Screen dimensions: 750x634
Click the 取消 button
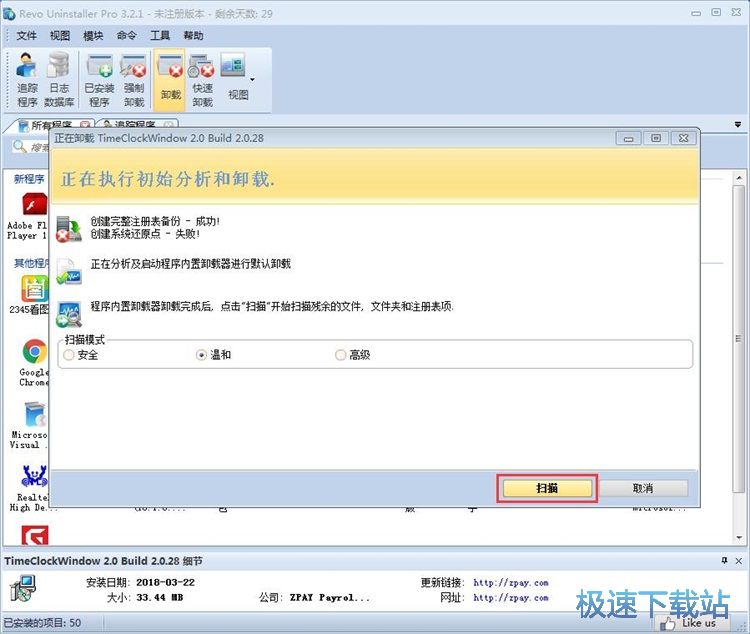643,488
